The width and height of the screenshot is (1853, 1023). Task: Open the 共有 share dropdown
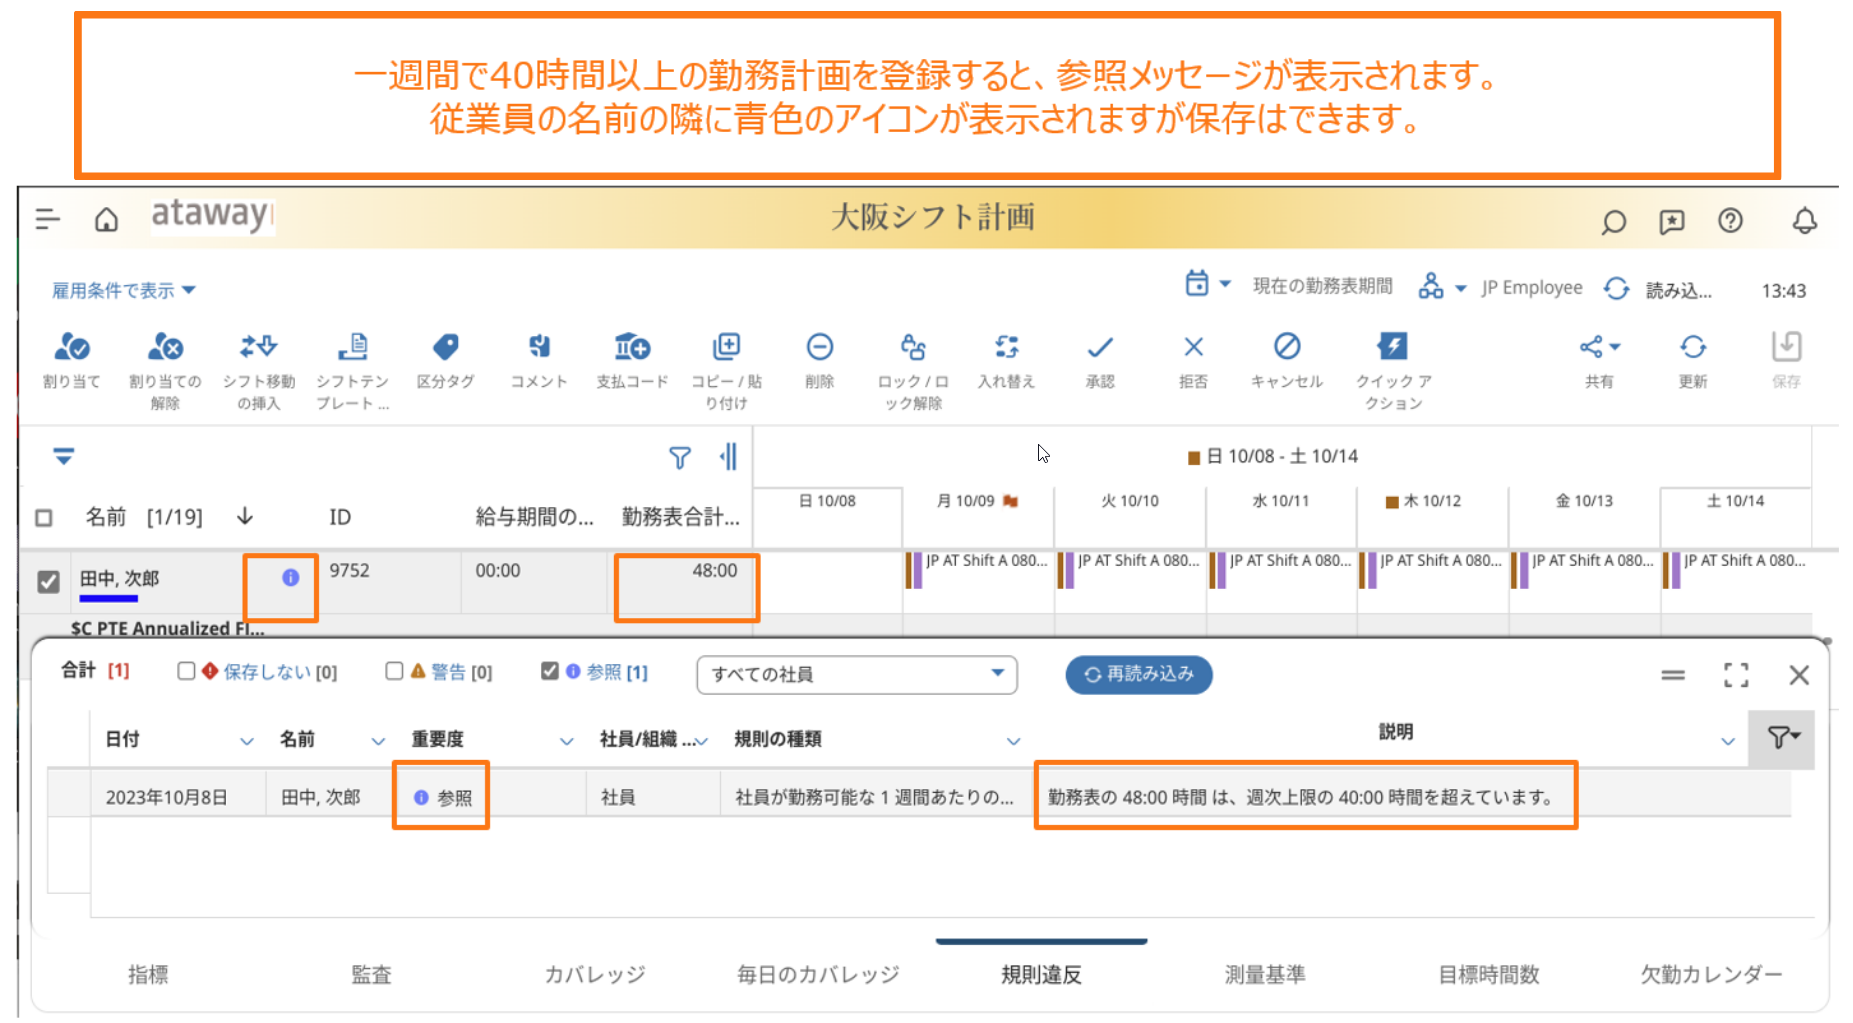click(1598, 348)
